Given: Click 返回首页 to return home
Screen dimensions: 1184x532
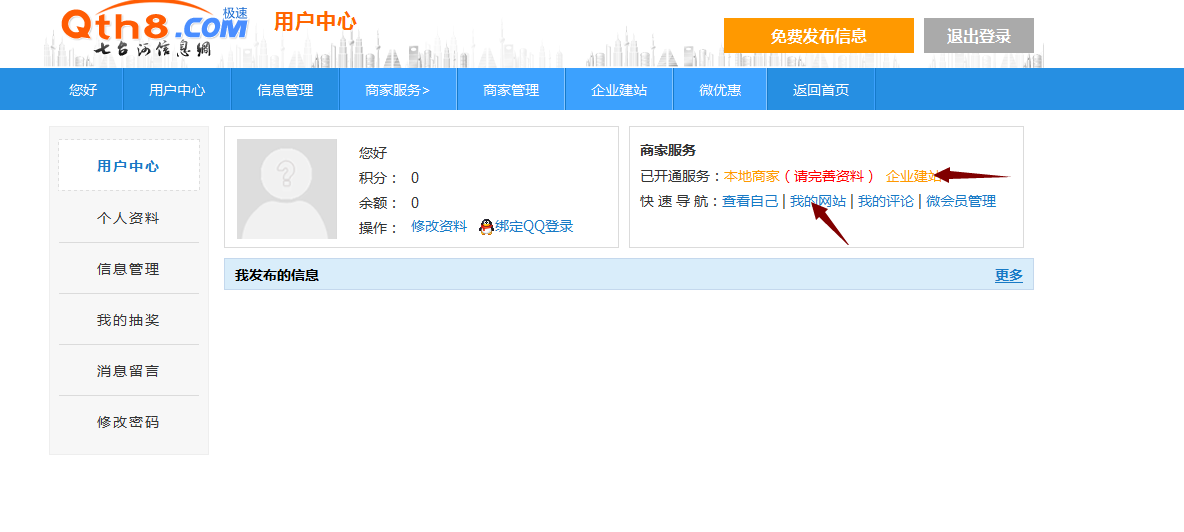Looking at the screenshot, I should (x=821, y=90).
